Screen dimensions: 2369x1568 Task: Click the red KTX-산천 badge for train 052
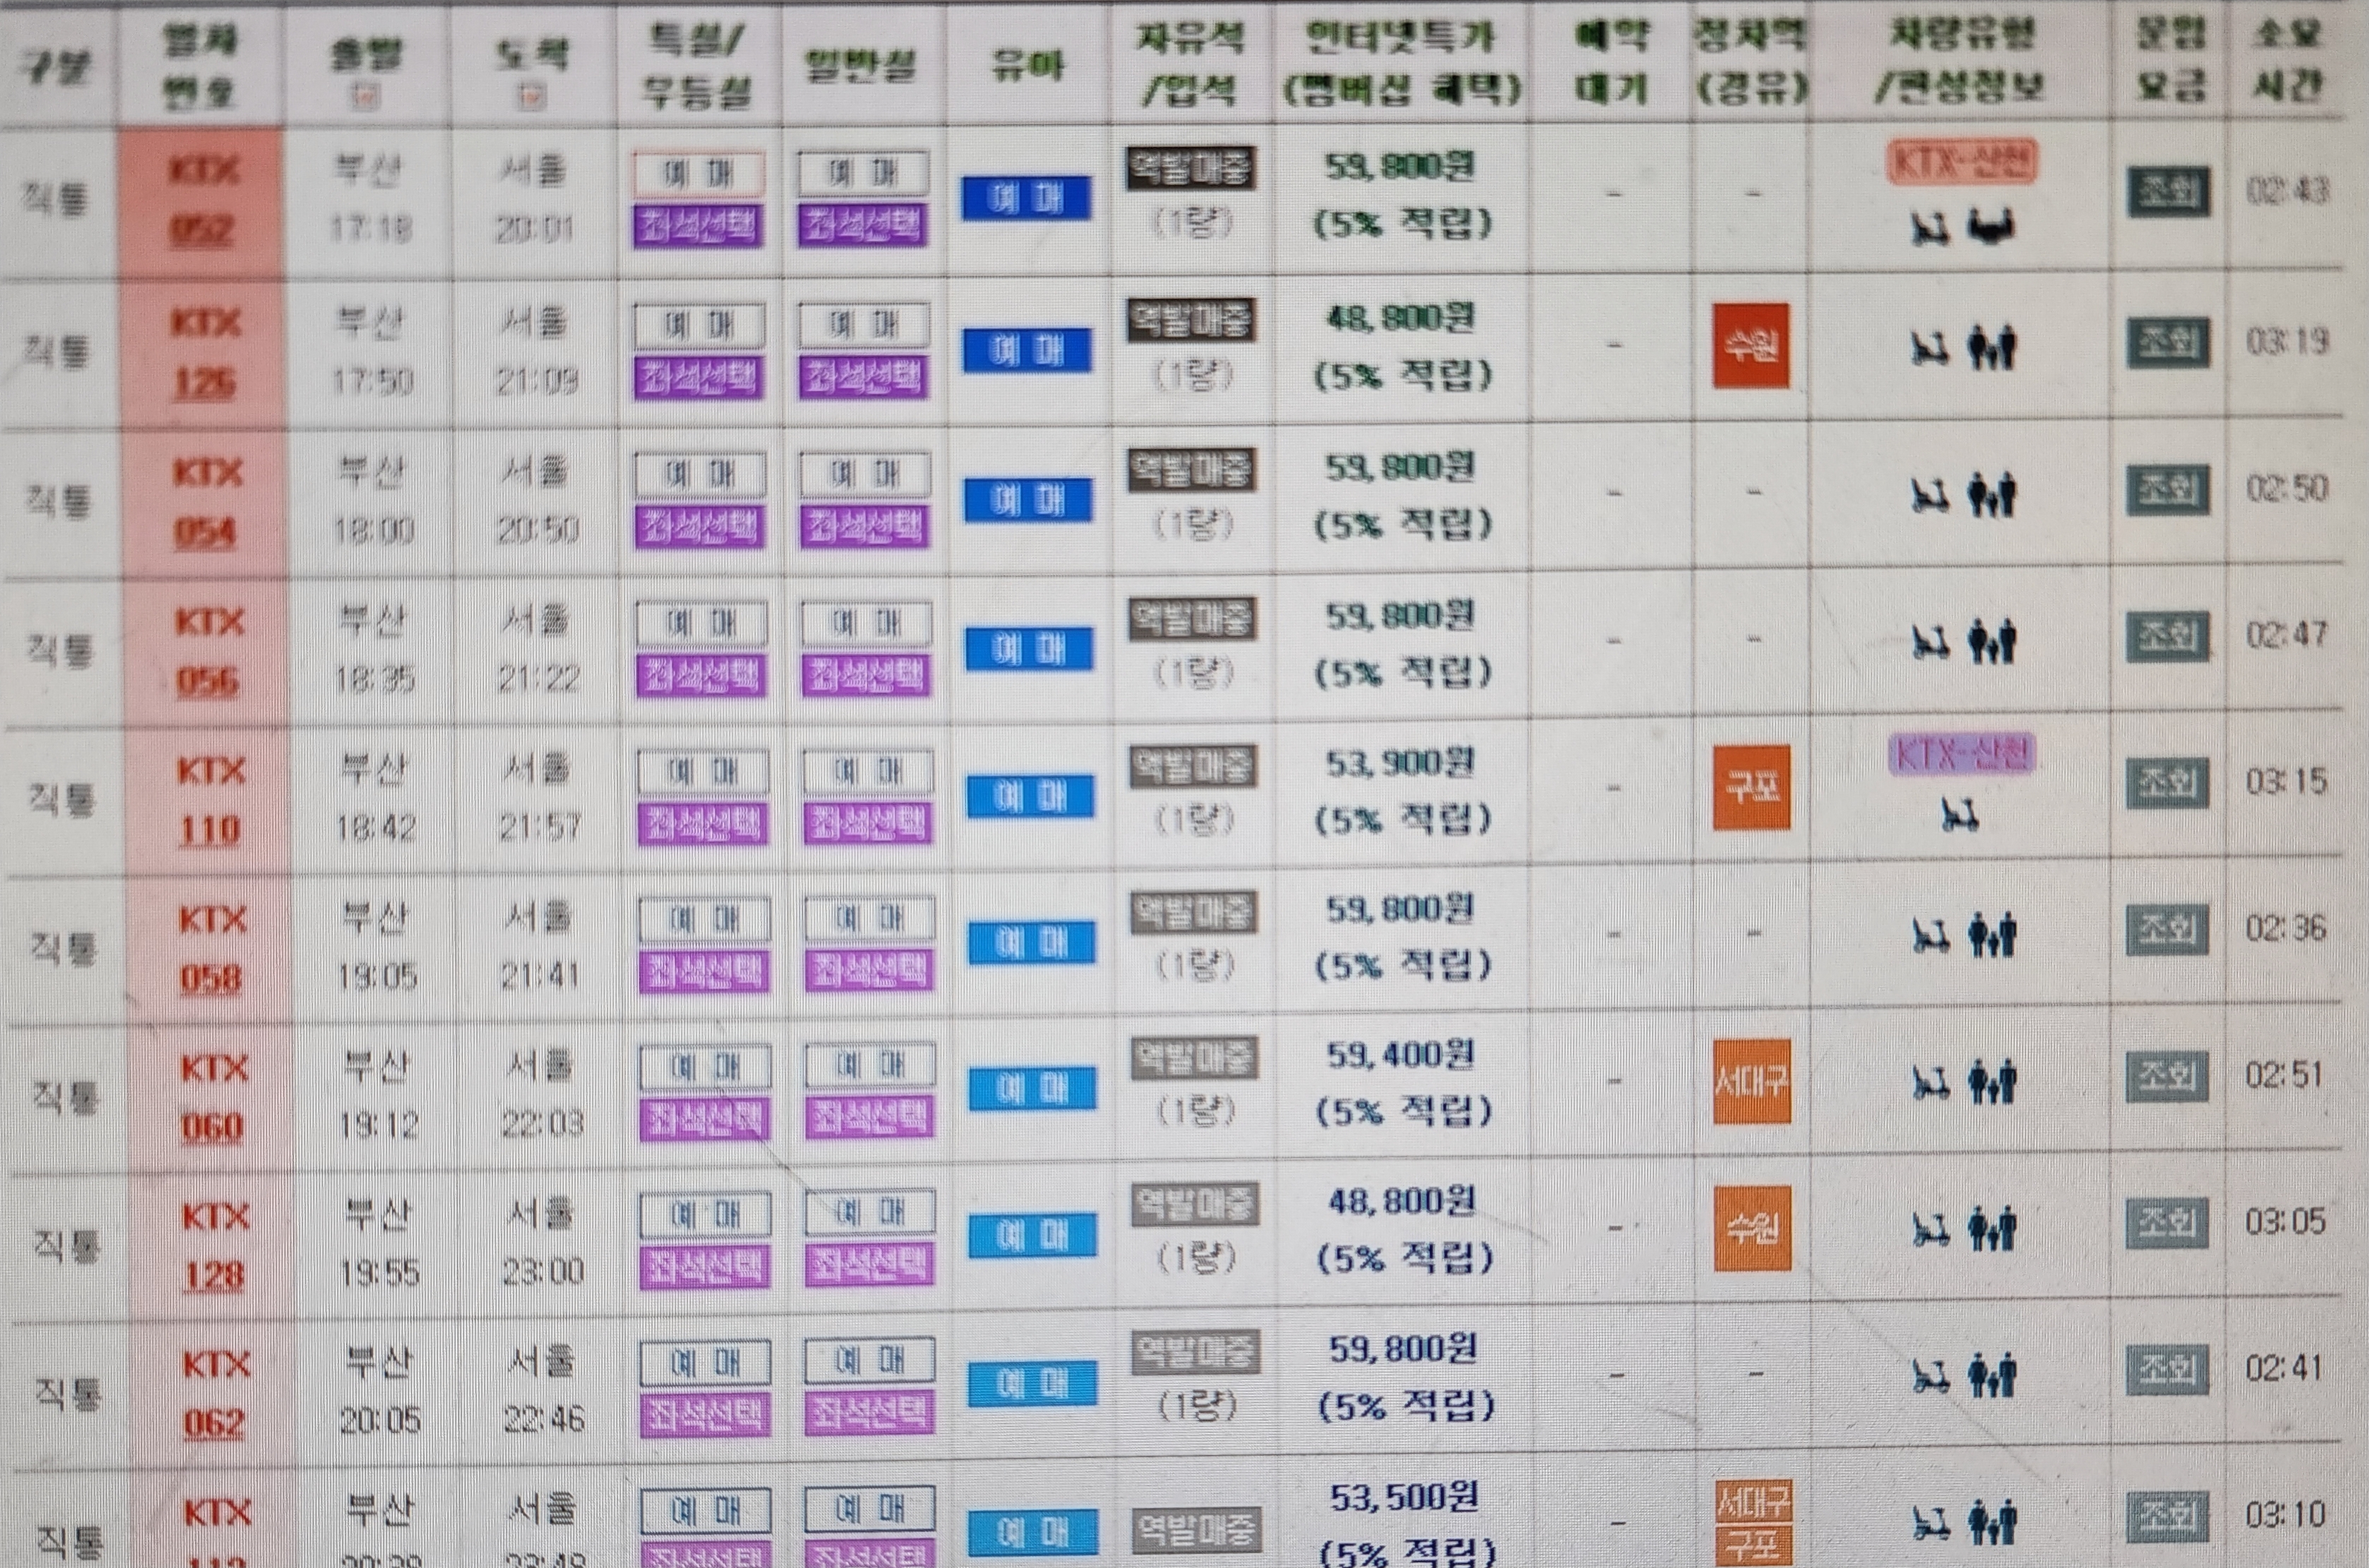1961,163
